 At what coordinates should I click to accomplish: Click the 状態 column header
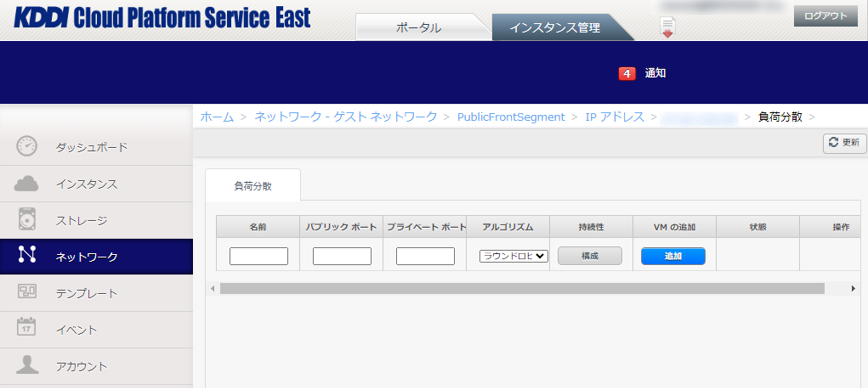click(758, 227)
